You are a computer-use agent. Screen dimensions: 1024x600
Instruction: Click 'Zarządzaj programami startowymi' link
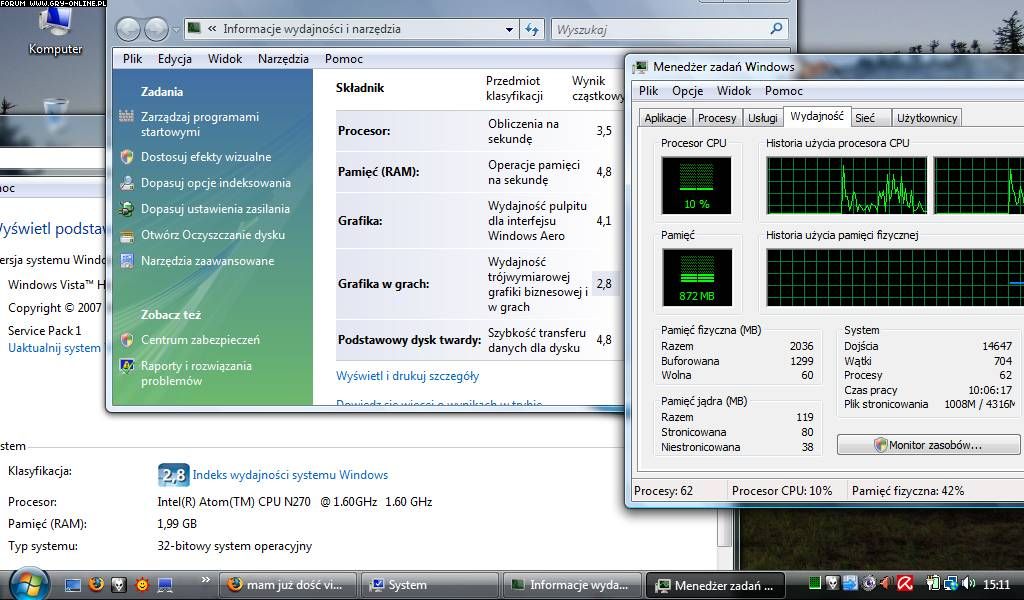tap(200, 124)
